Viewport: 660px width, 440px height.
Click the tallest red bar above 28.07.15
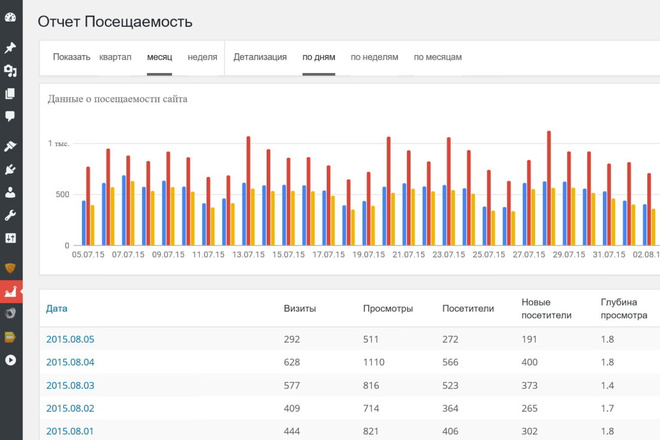[x=549, y=188]
